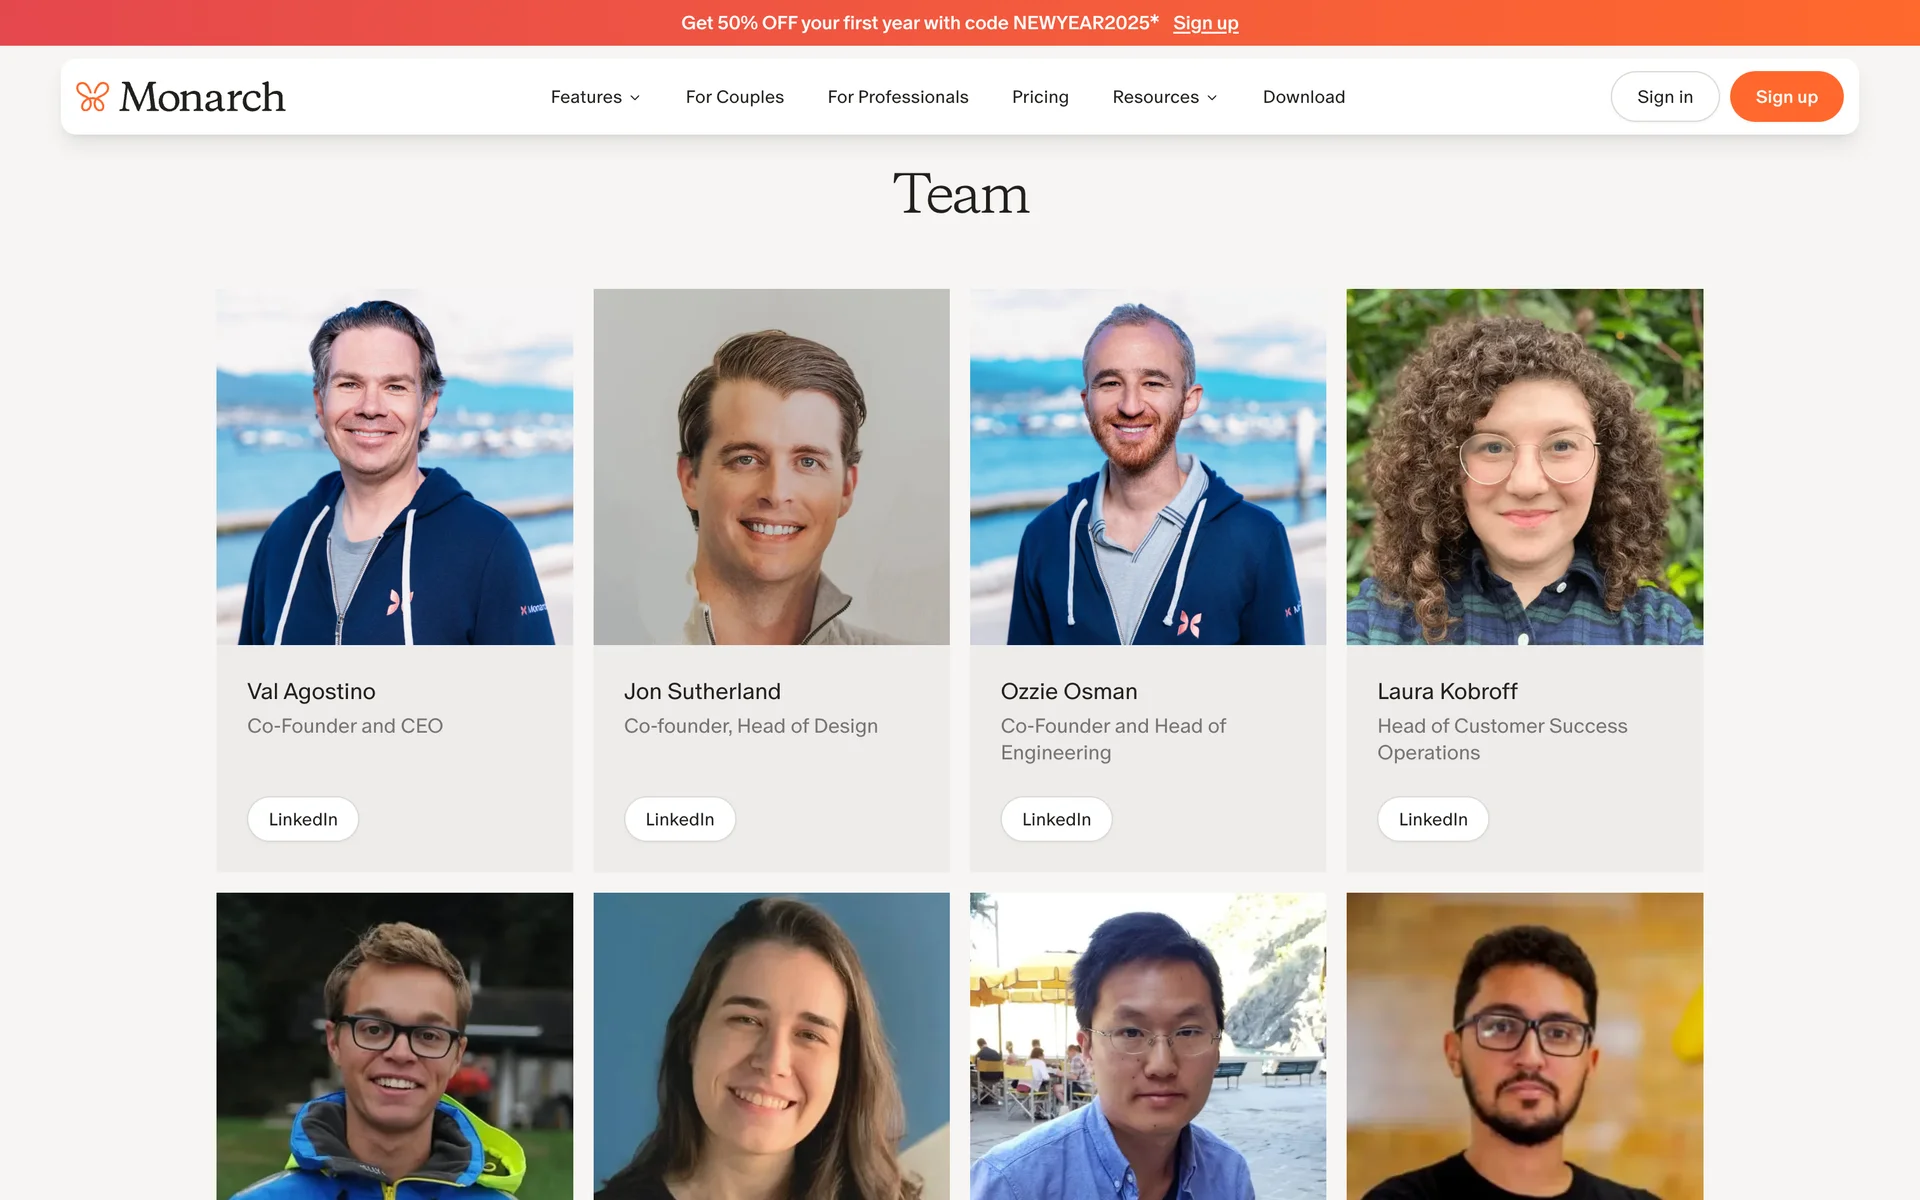Image resolution: width=1920 pixels, height=1200 pixels.
Task: Open Laura Kobroff's LinkedIn profile
Action: (1432, 819)
